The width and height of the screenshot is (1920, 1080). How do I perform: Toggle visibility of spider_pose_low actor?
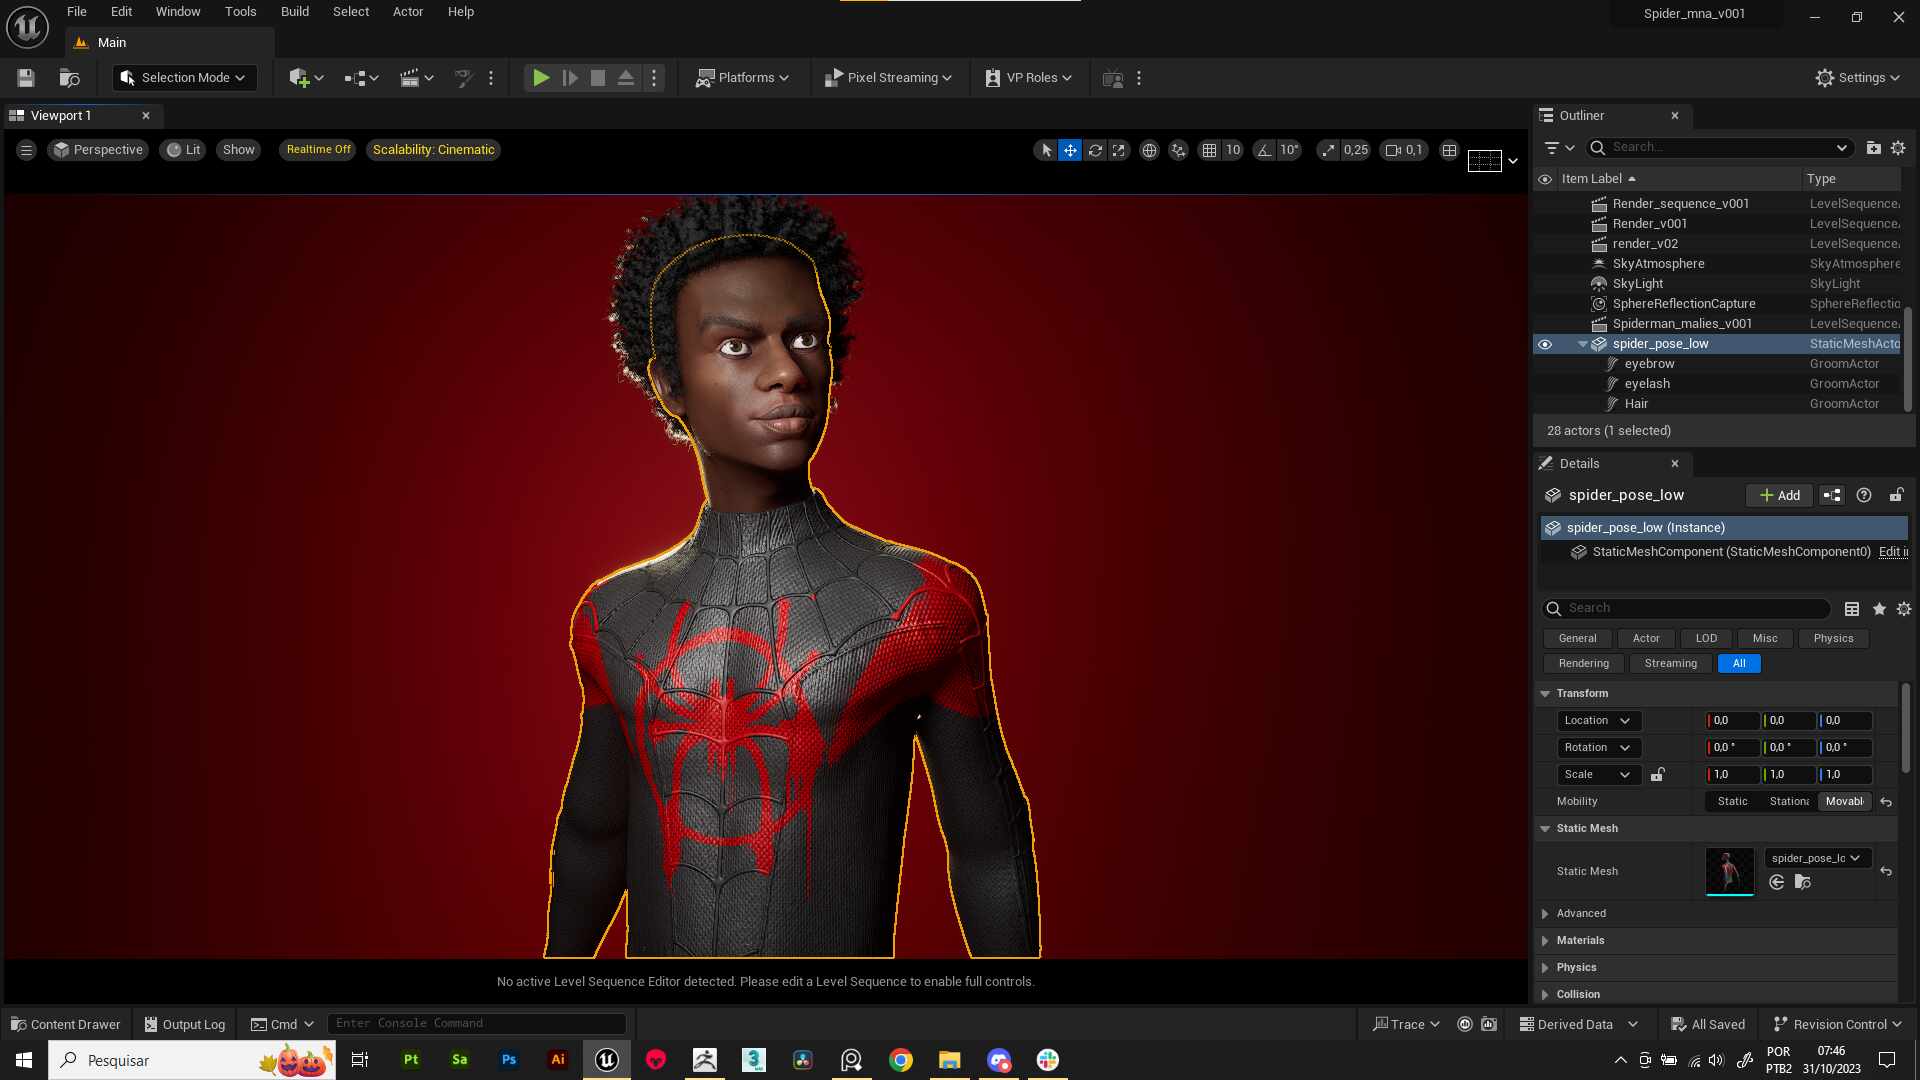(x=1545, y=344)
